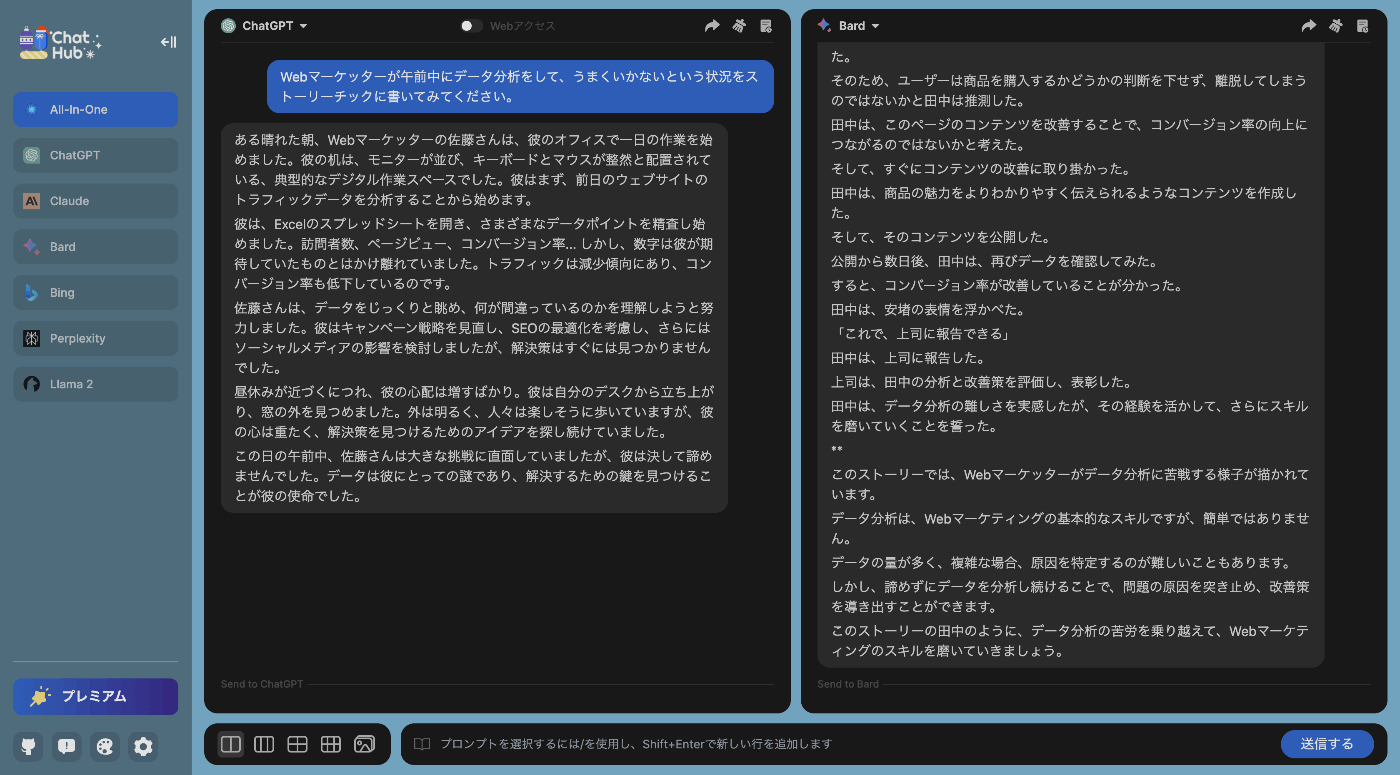
Task: Clear the ChatGPT conversation with broom icon
Action: (739, 26)
